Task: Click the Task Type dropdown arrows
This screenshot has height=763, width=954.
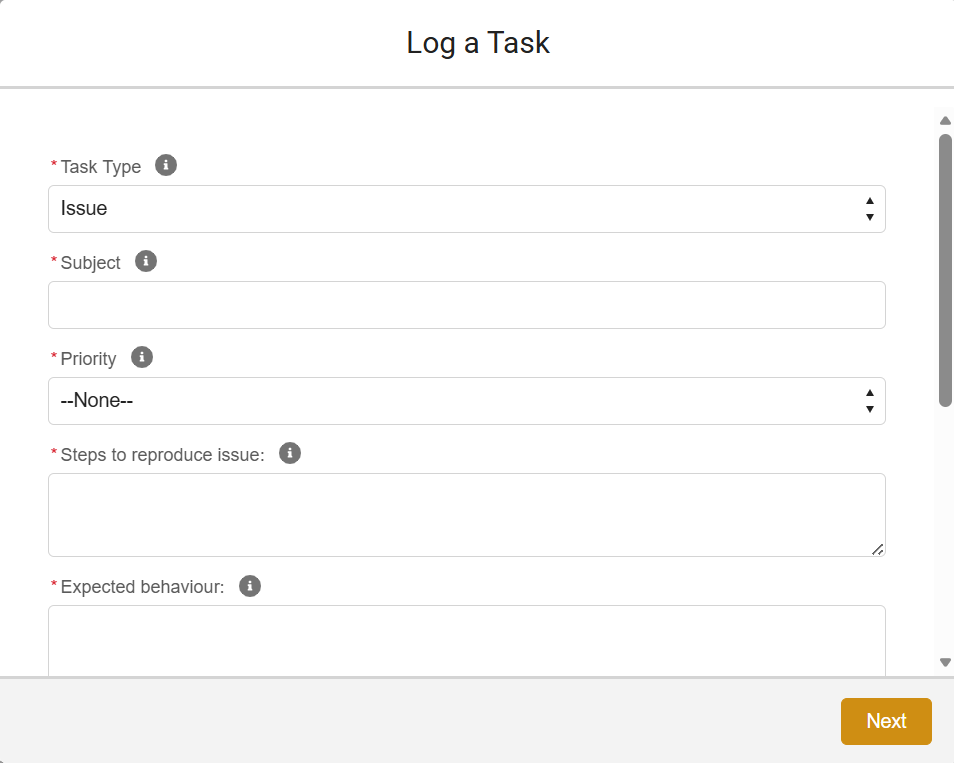Action: coord(869,209)
